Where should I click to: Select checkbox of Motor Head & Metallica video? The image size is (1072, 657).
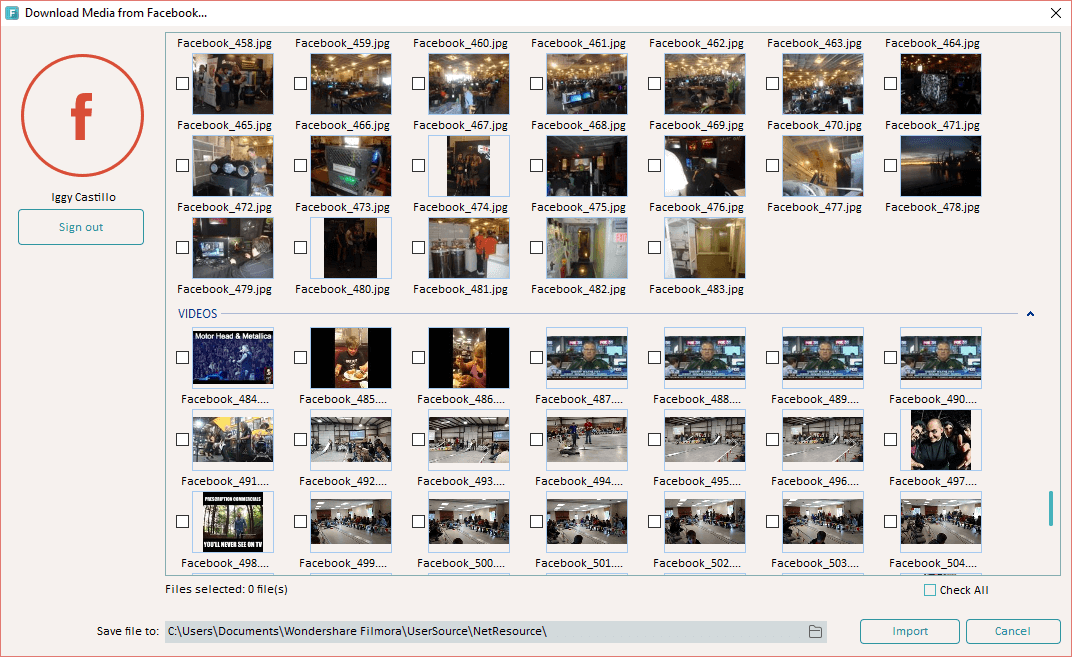tap(183, 357)
